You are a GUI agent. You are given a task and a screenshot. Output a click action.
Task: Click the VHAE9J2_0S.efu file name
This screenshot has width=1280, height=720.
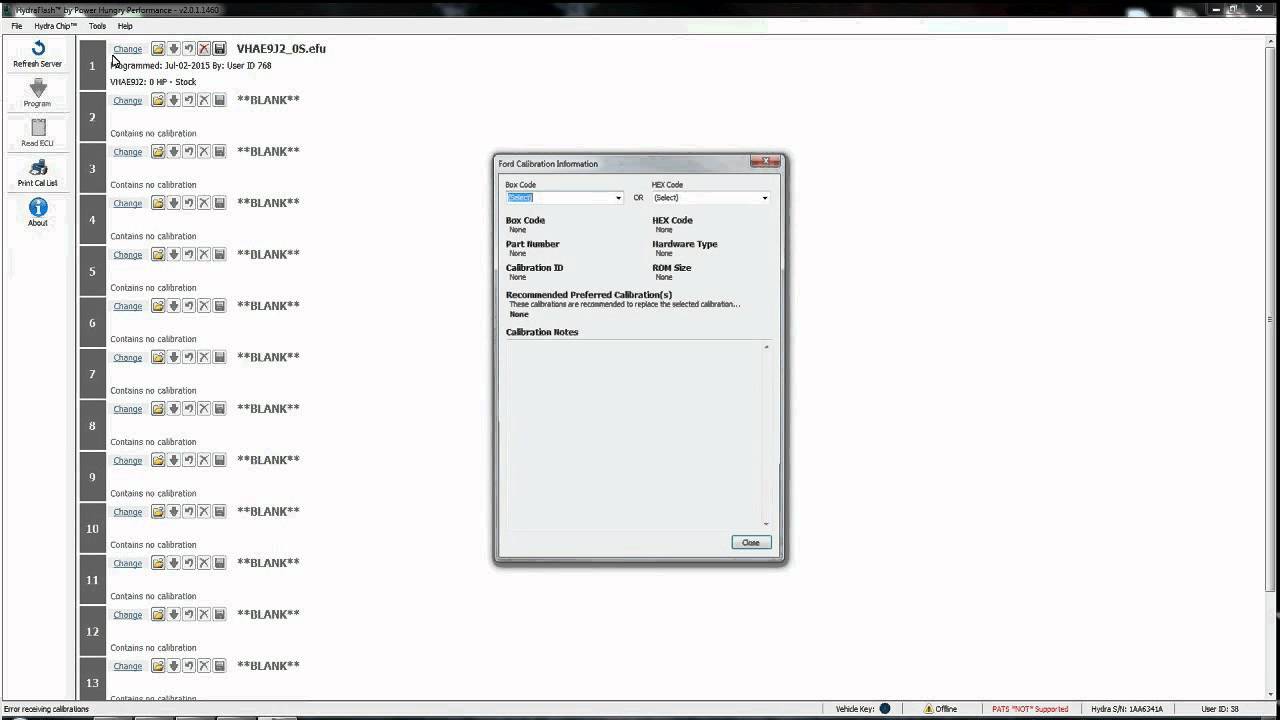click(281, 48)
